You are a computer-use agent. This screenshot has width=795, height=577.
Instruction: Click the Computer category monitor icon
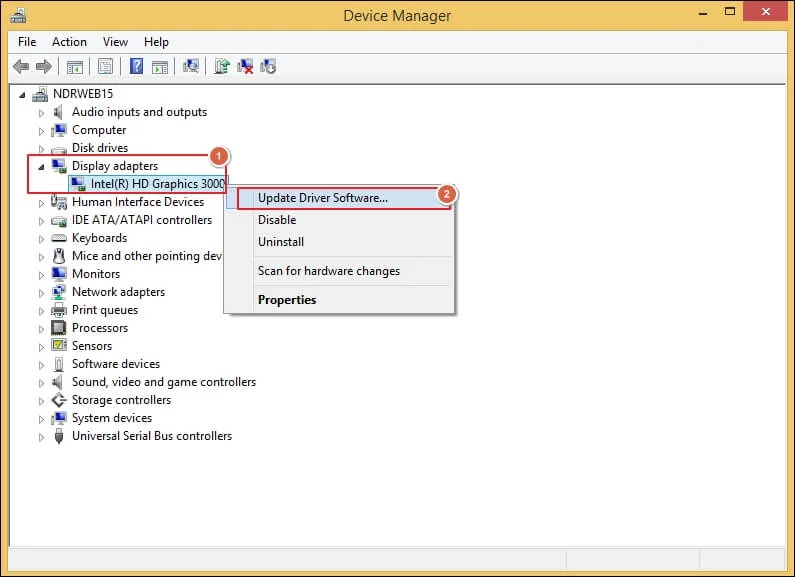pos(59,130)
